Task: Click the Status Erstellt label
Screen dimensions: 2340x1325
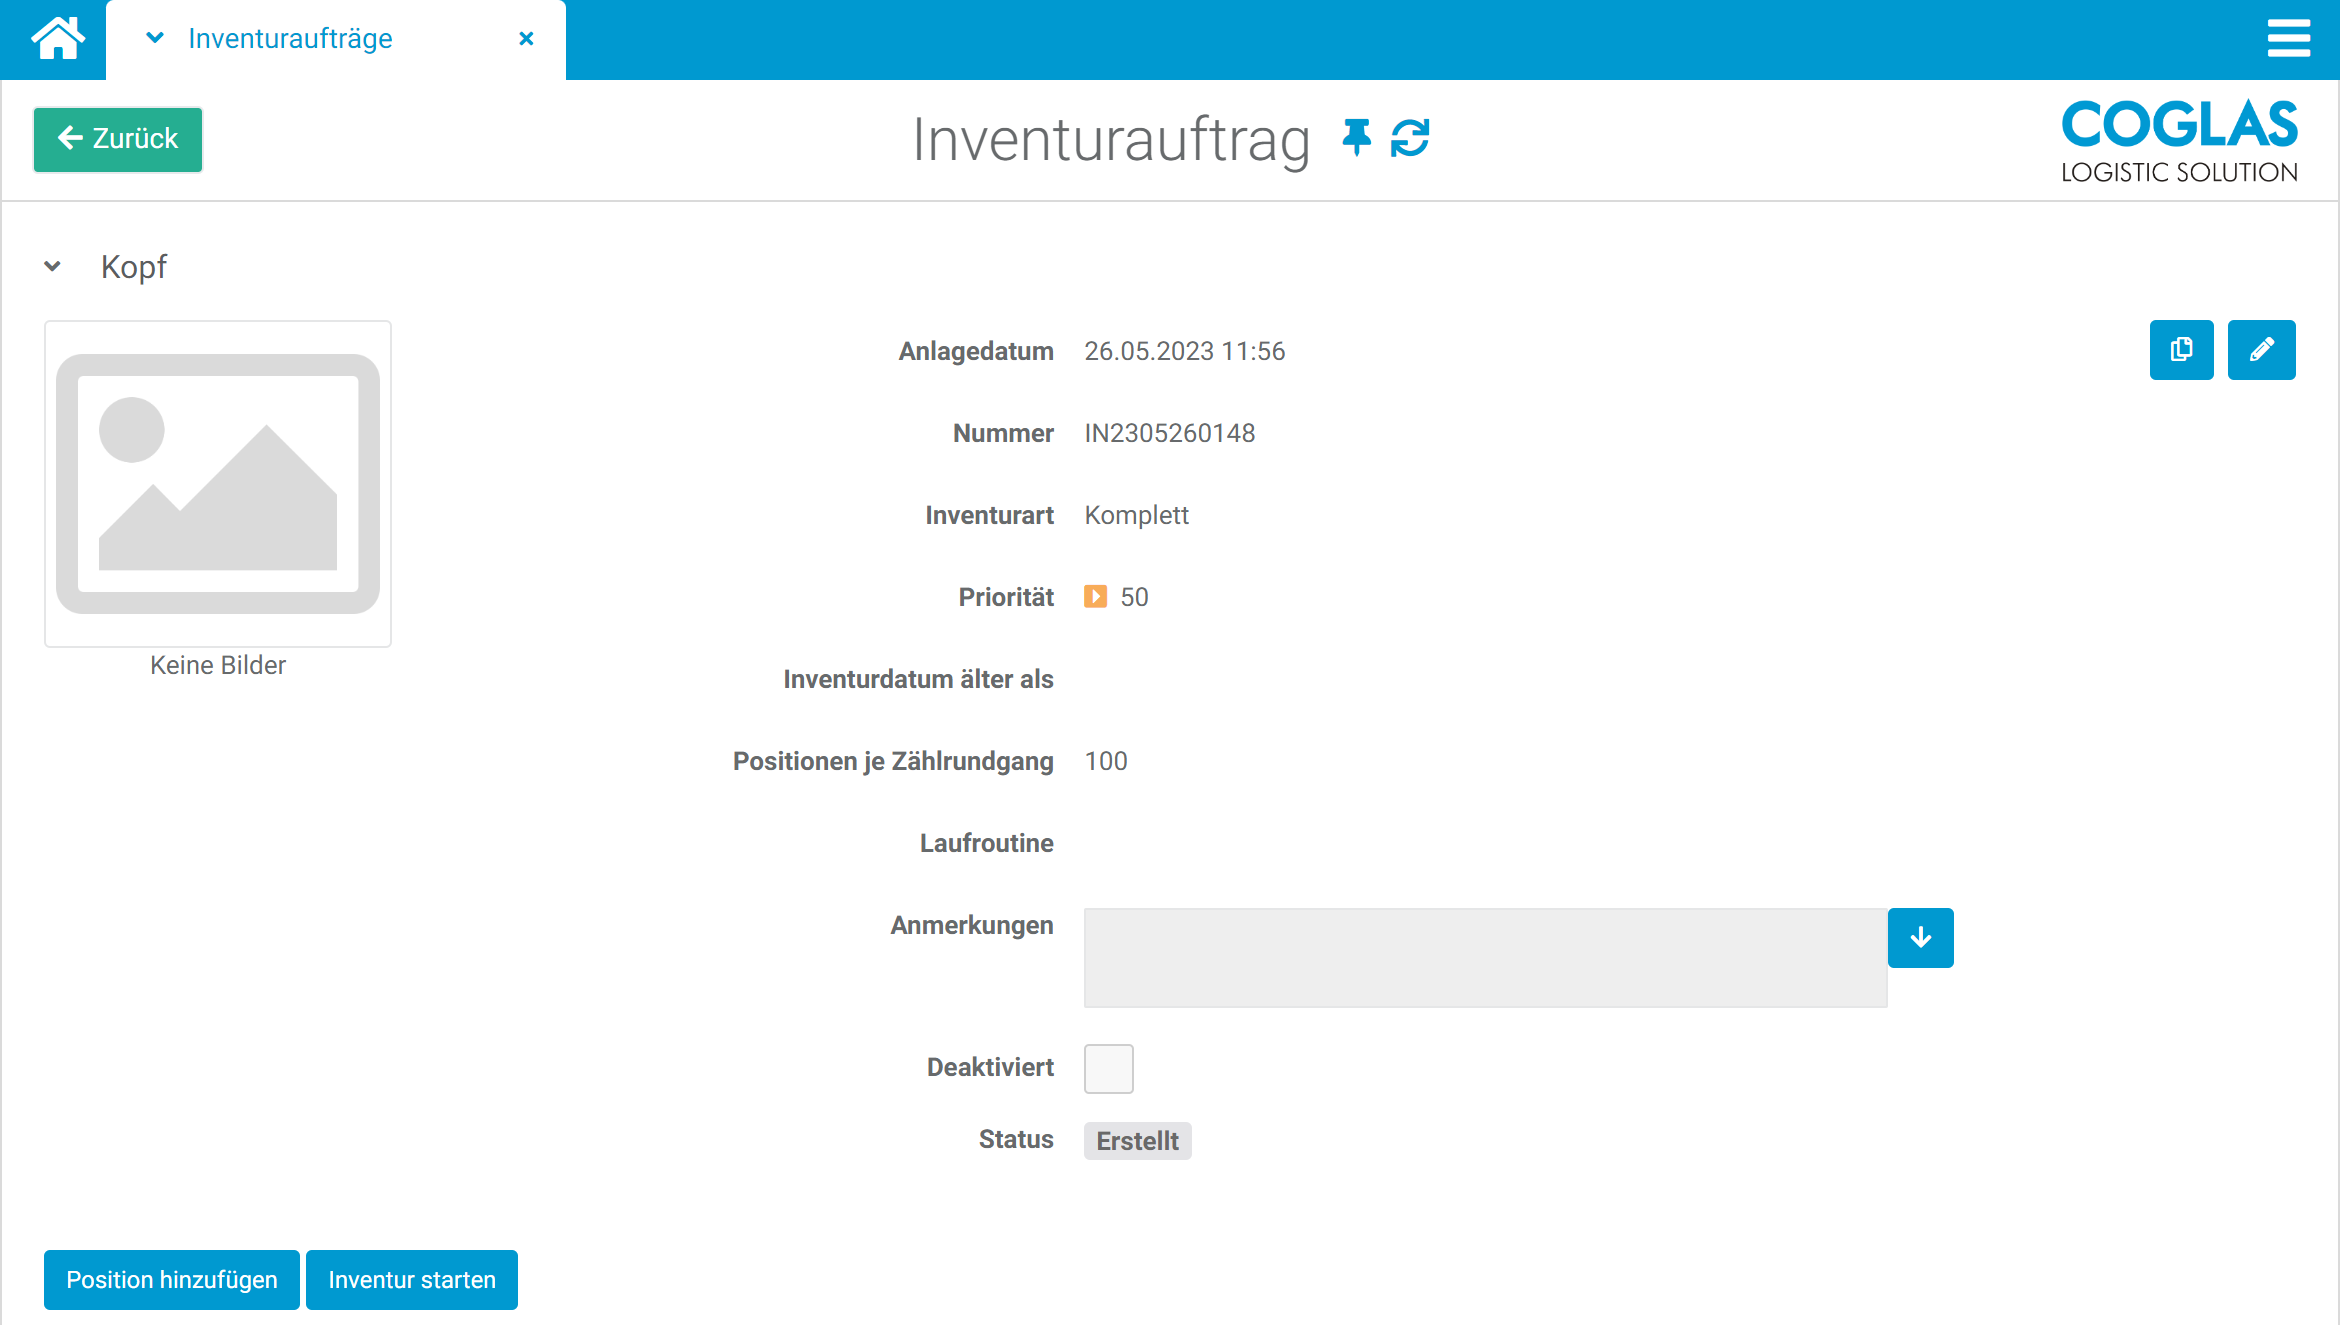Action: click(1138, 1142)
